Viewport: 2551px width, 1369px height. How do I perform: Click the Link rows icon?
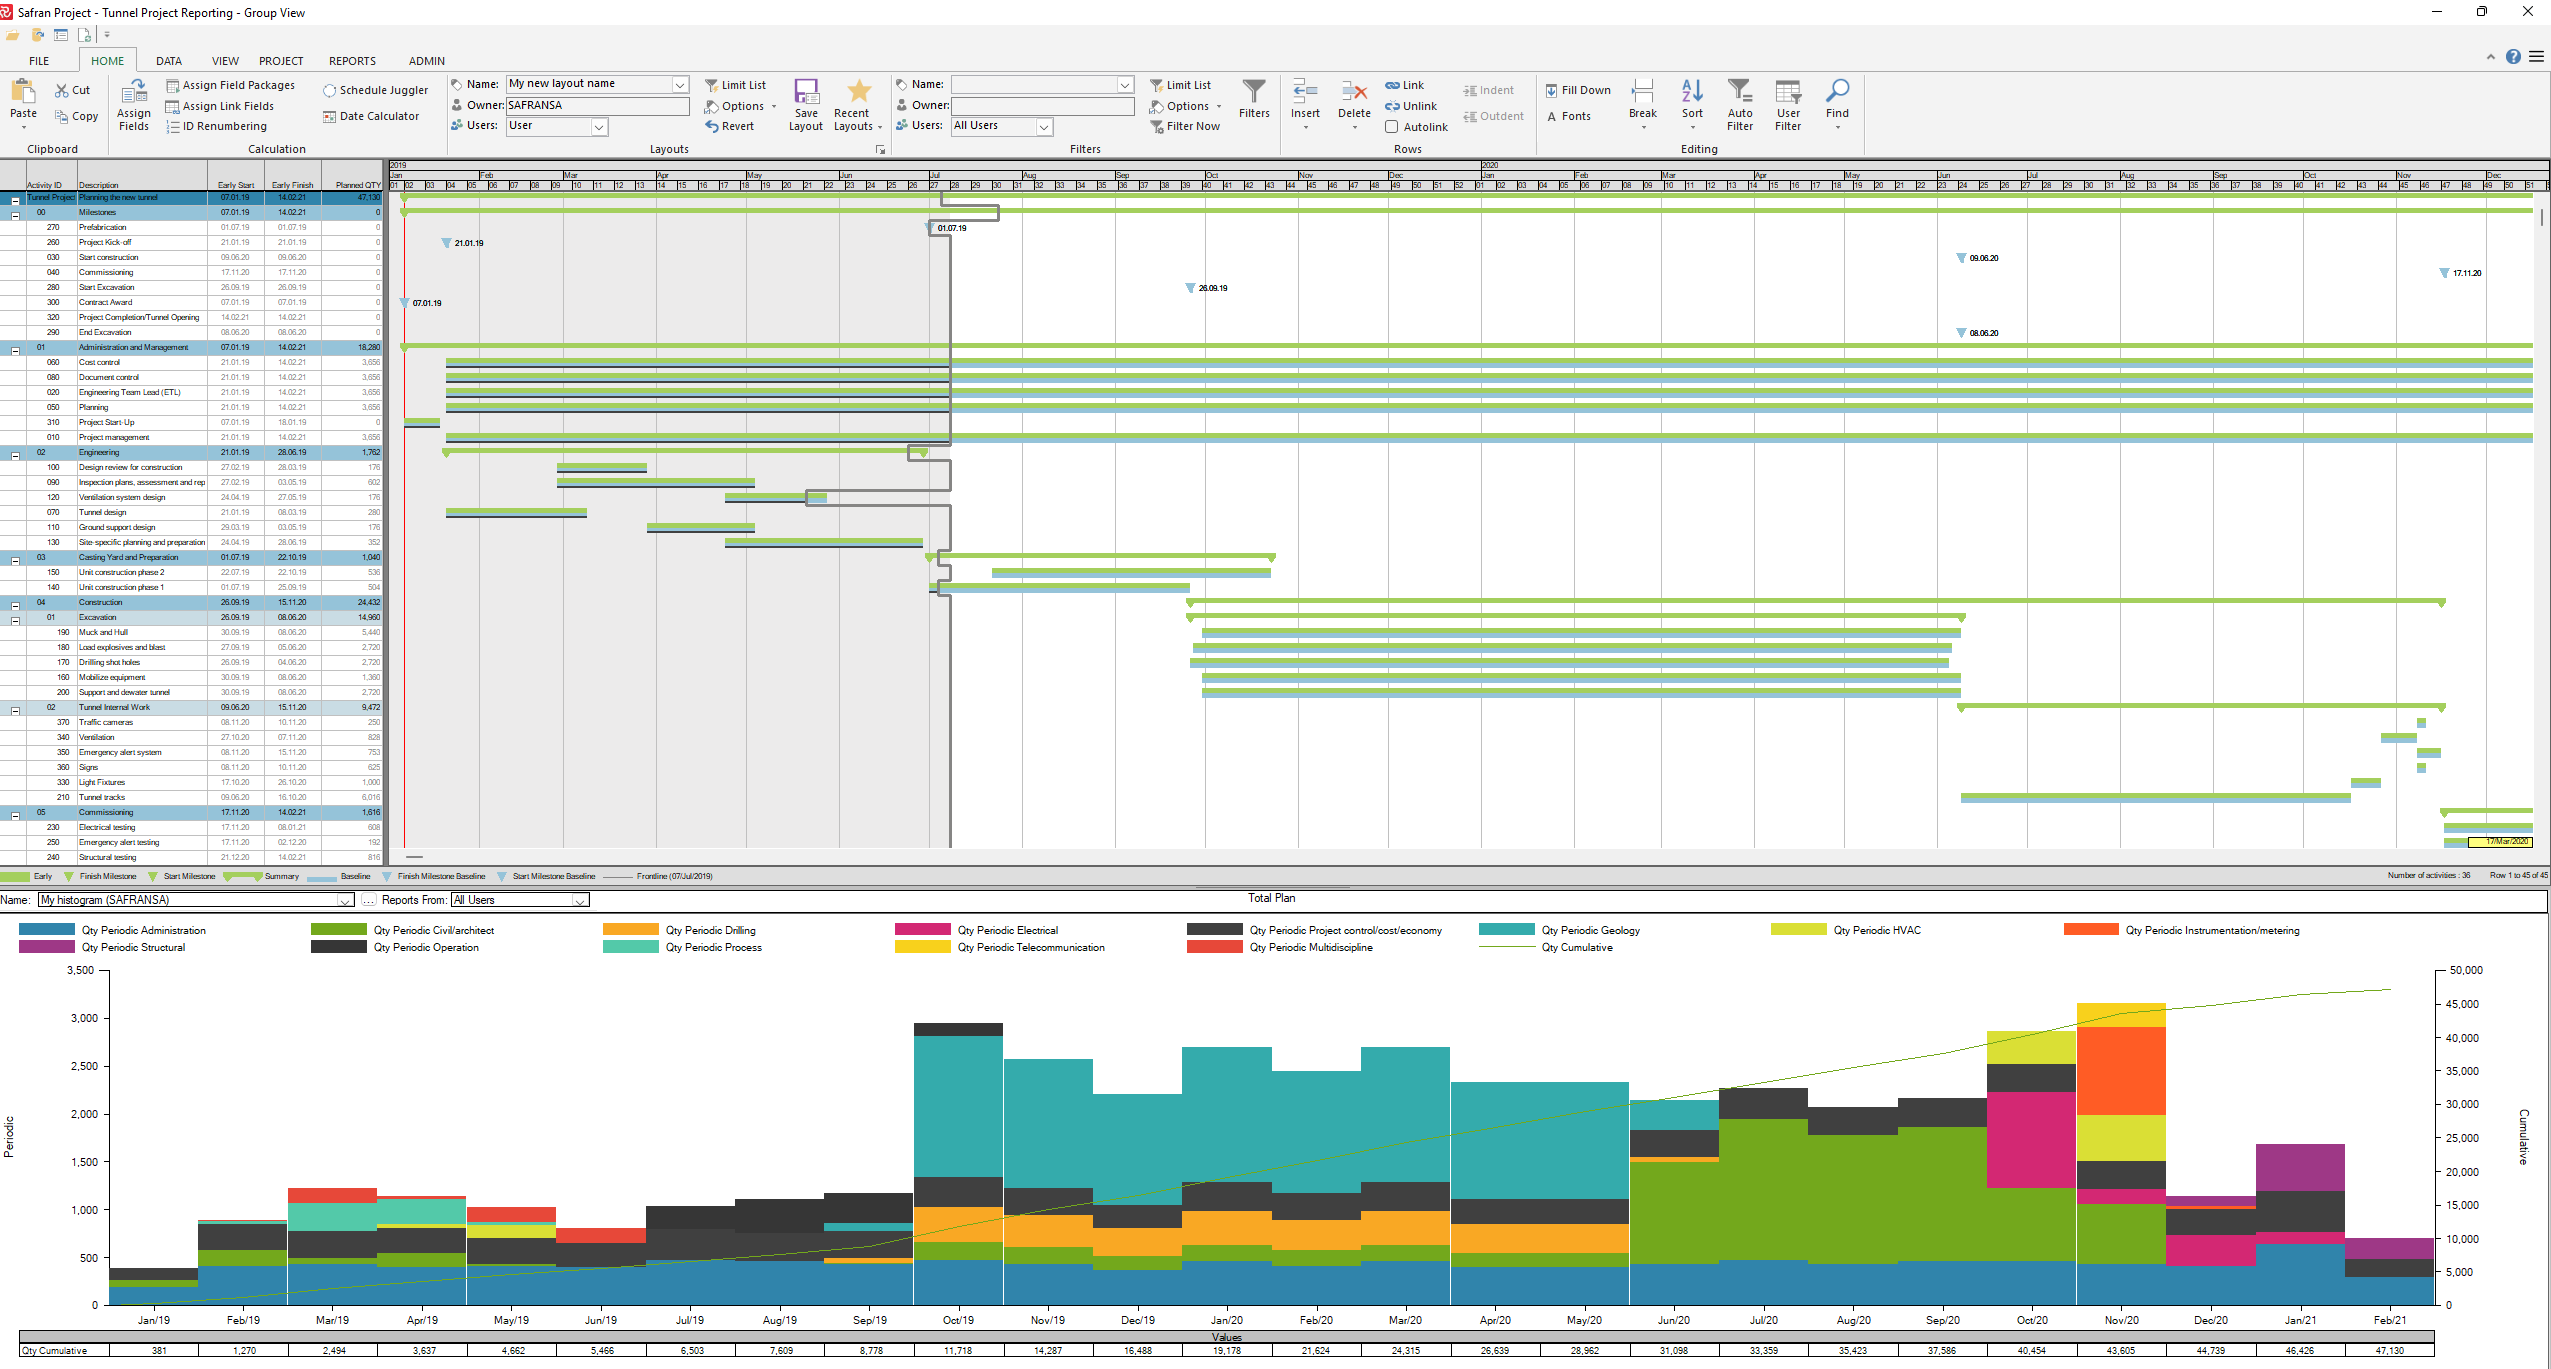point(1392,85)
